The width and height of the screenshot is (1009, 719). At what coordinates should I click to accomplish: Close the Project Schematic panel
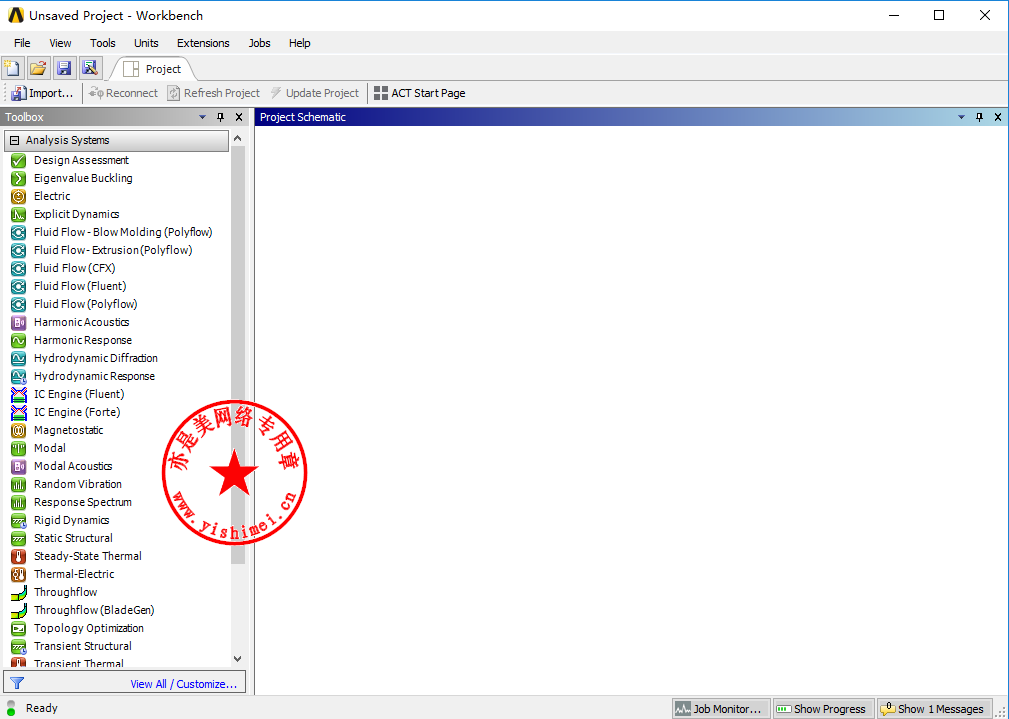[x=997, y=117]
